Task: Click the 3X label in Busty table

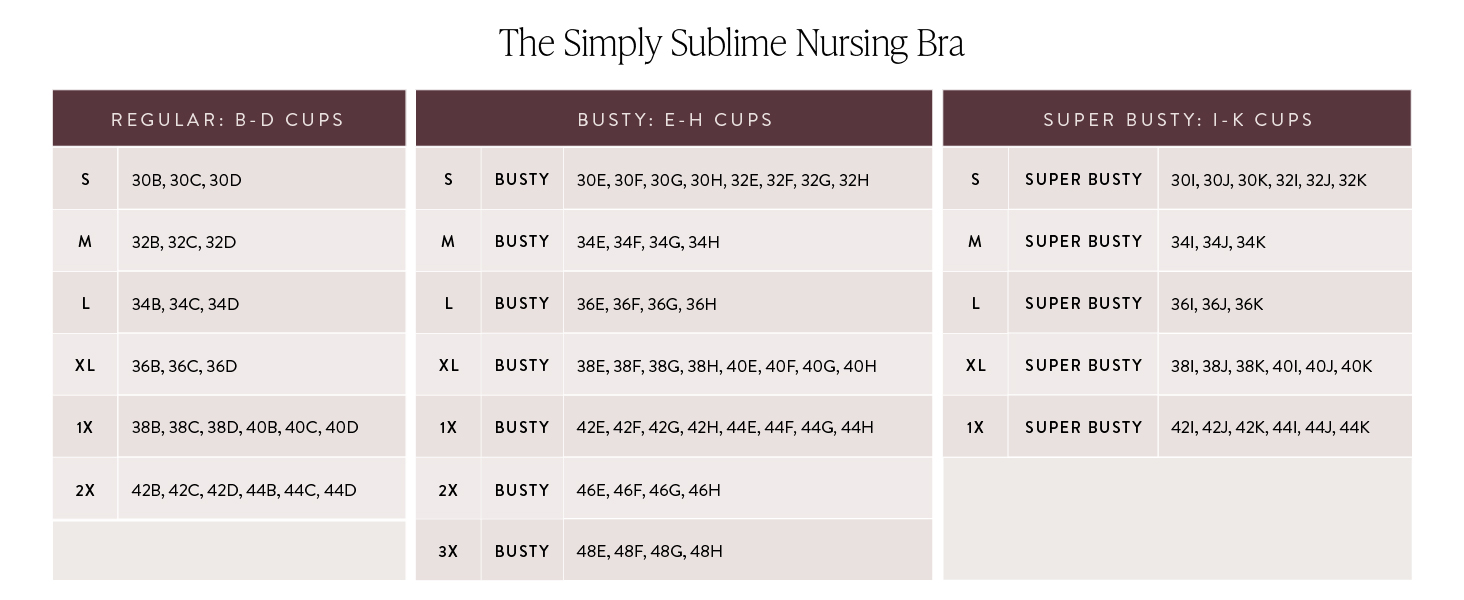Action: [x=448, y=552]
